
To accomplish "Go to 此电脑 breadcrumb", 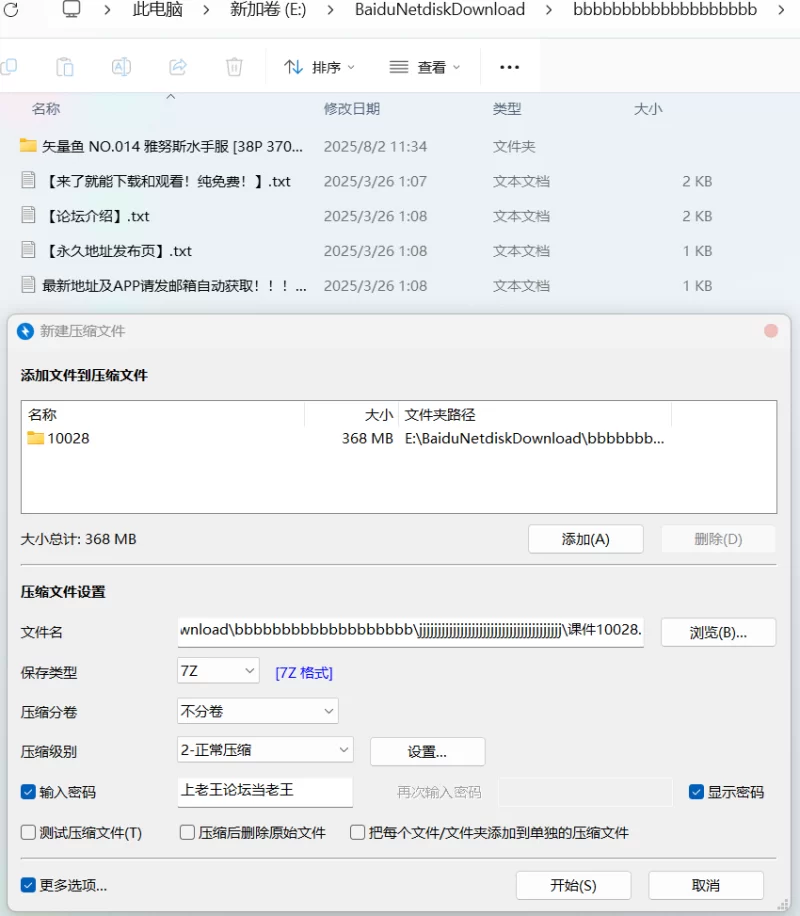I will [158, 9].
